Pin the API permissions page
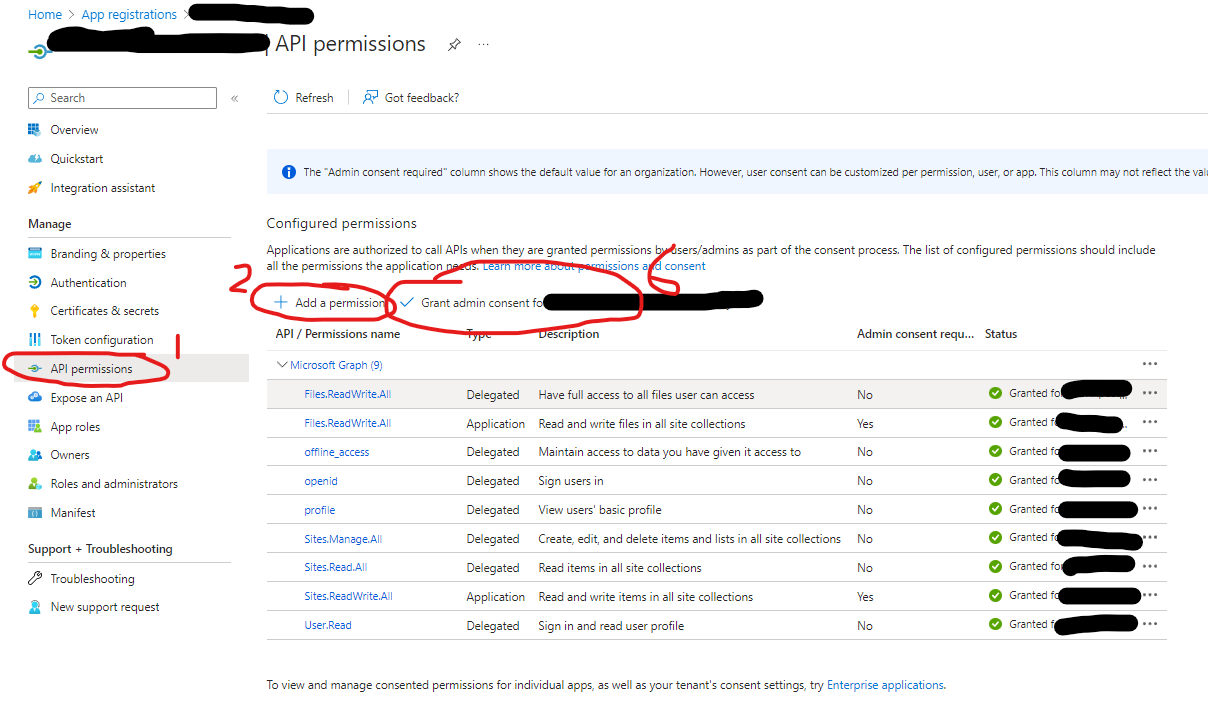 (455, 44)
